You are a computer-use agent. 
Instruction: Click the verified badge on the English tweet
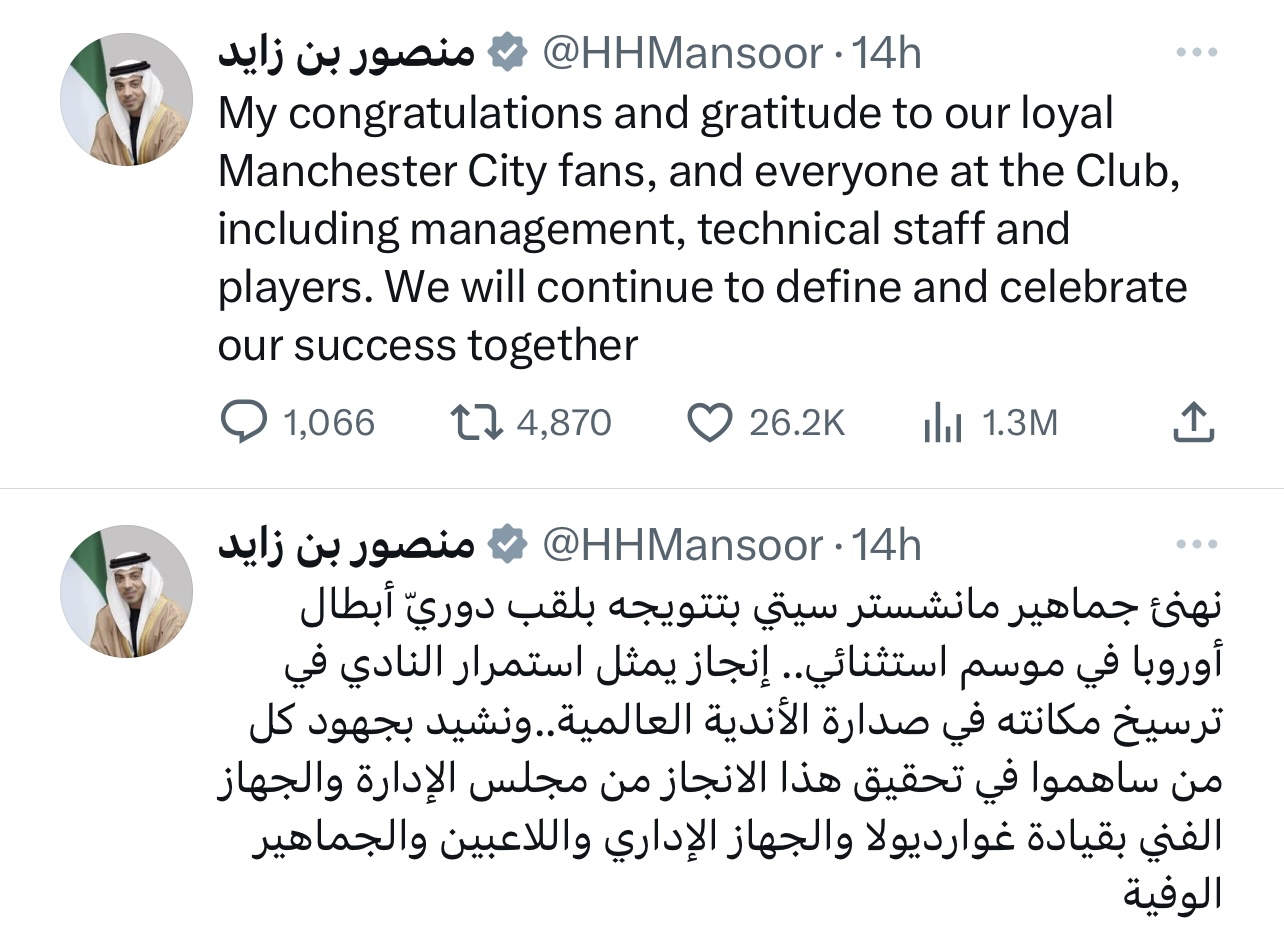click(508, 53)
